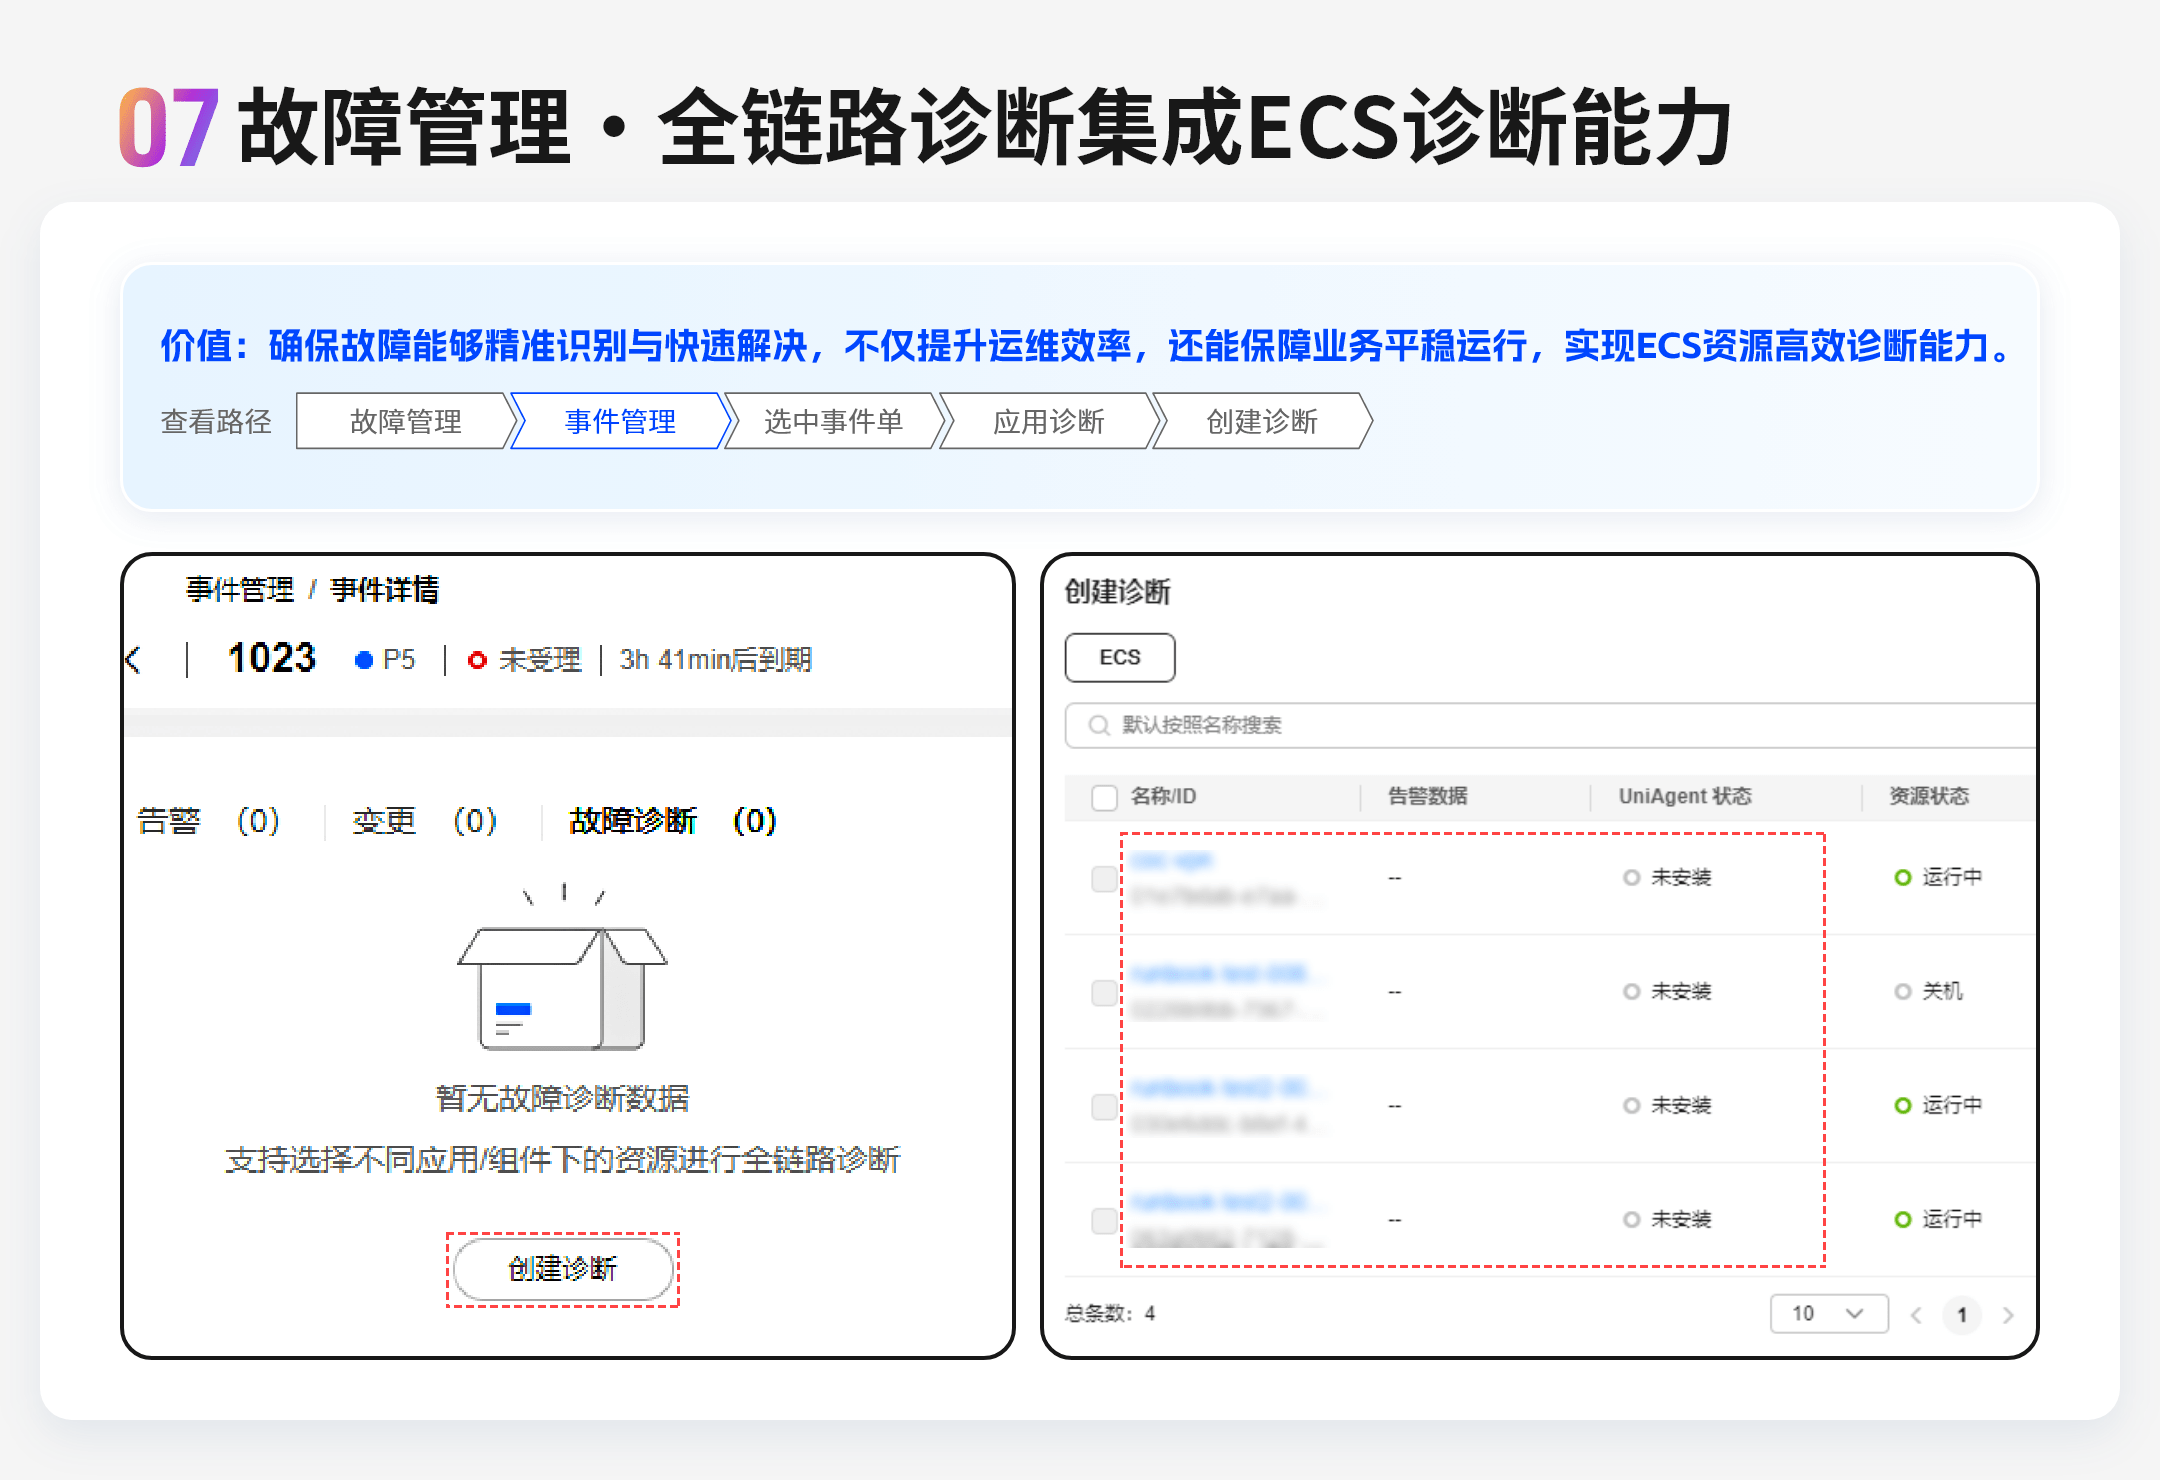Click the red 未受理 status circle
The height and width of the screenshot is (1480, 2160).
[477, 660]
